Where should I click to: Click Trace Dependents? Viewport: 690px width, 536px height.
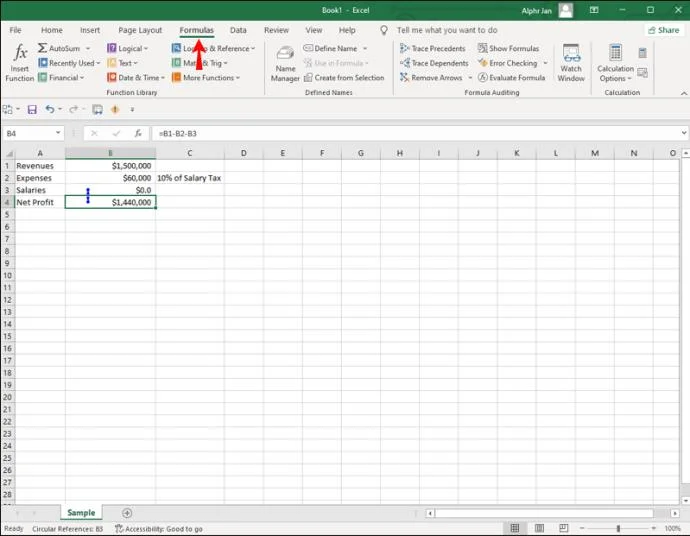coord(434,63)
